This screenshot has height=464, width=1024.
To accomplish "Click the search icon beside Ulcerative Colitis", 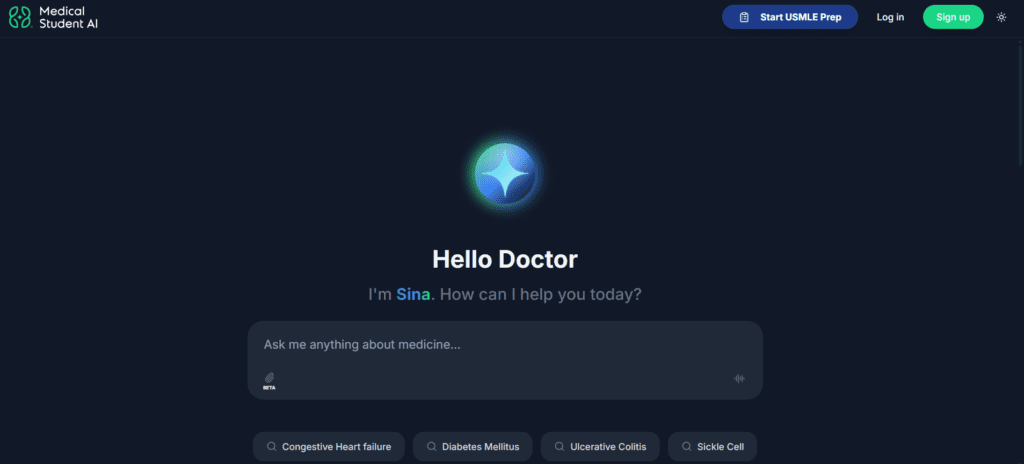I will [560, 447].
